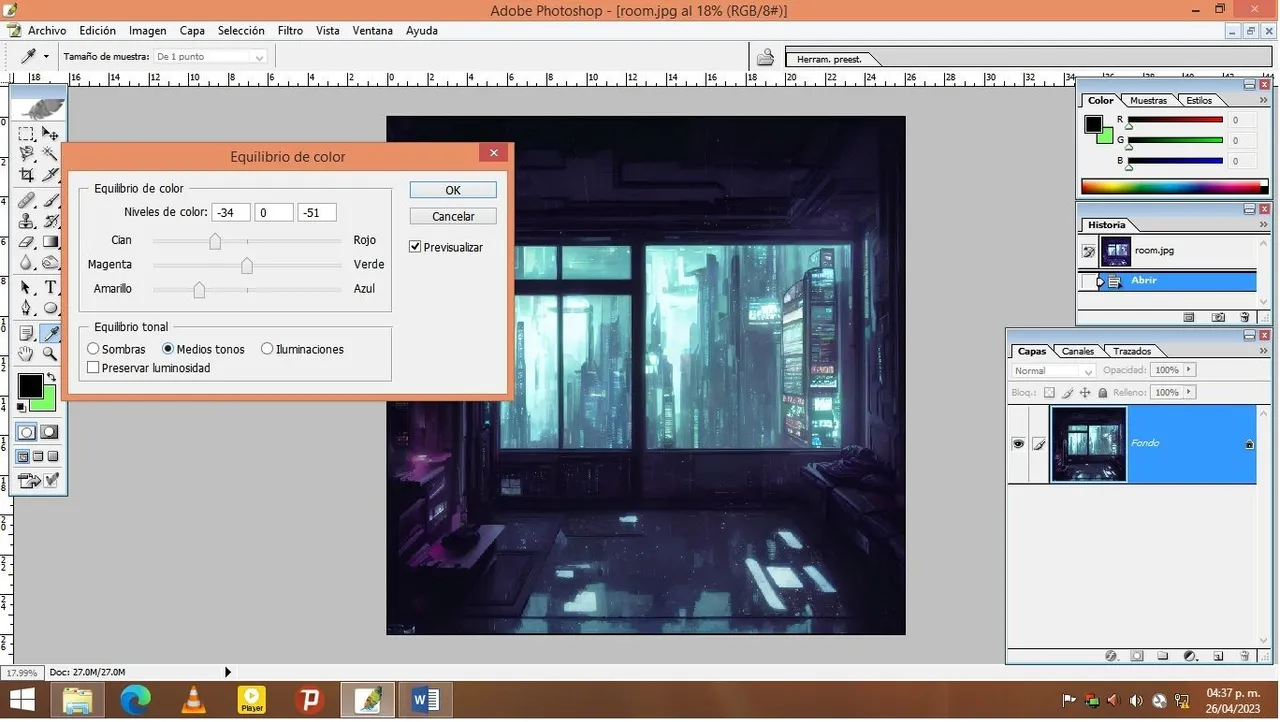Select the Brush tool
1280x722 pixels.
(50, 201)
